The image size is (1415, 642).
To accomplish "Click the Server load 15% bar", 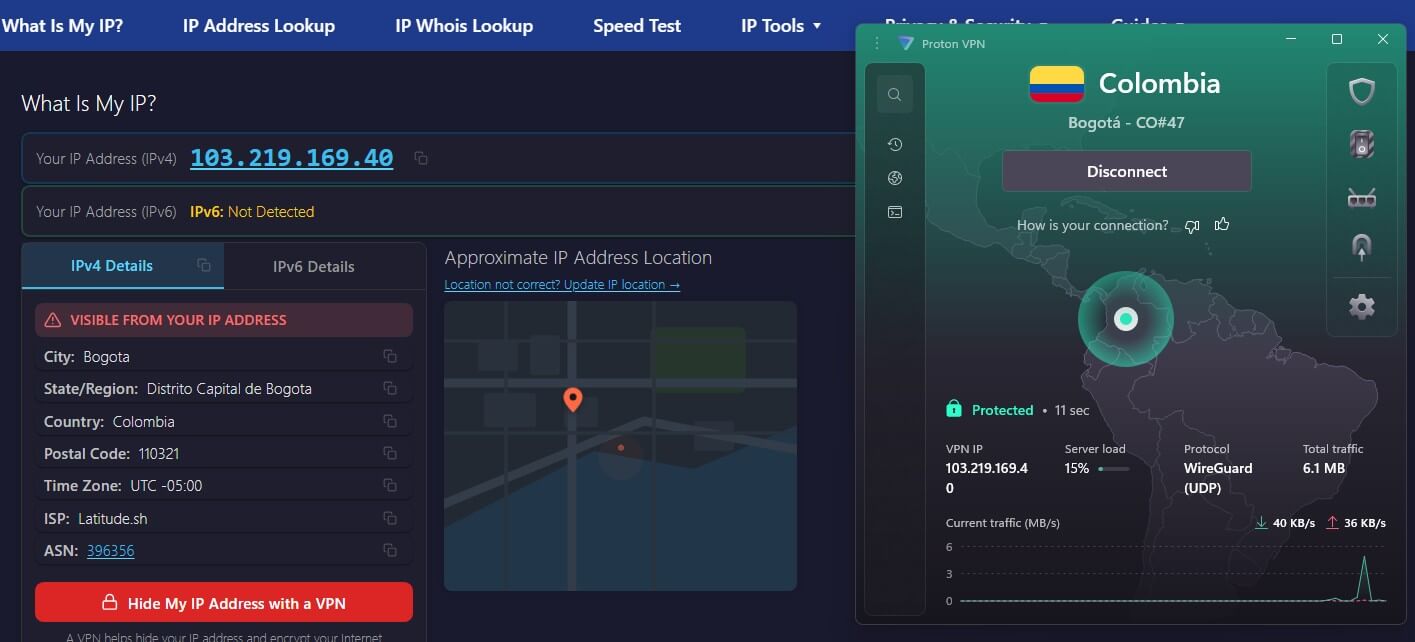I will (x=1114, y=468).
